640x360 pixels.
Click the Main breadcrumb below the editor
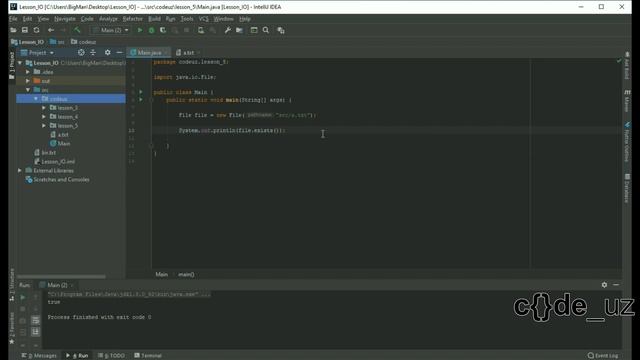tap(162, 274)
